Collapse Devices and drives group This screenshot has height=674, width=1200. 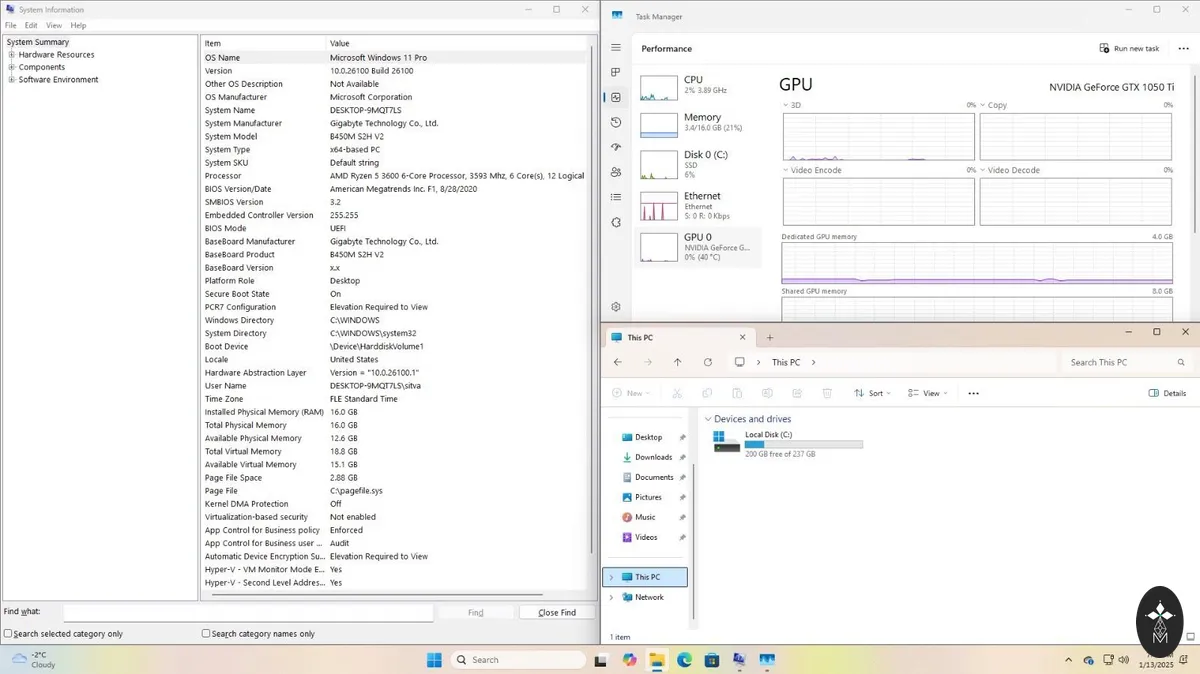coord(708,419)
